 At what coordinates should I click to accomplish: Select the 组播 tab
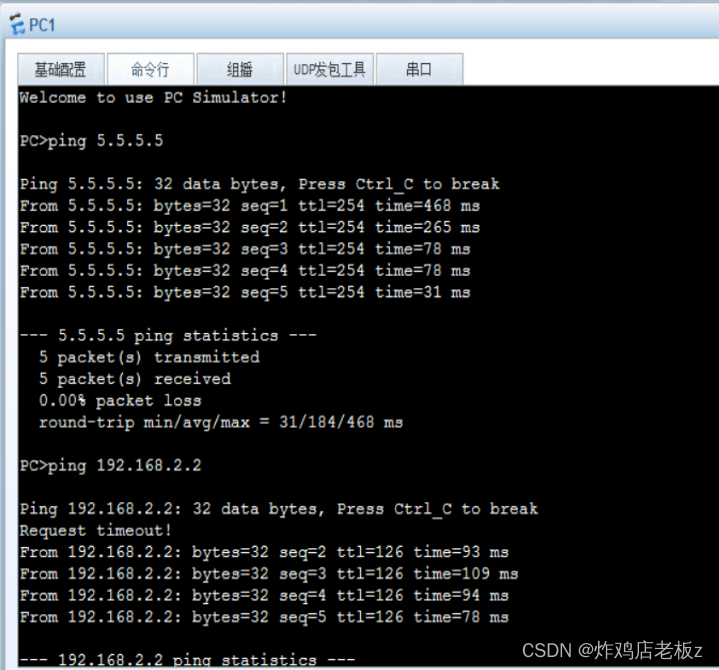pyautogui.click(x=240, y=70)
